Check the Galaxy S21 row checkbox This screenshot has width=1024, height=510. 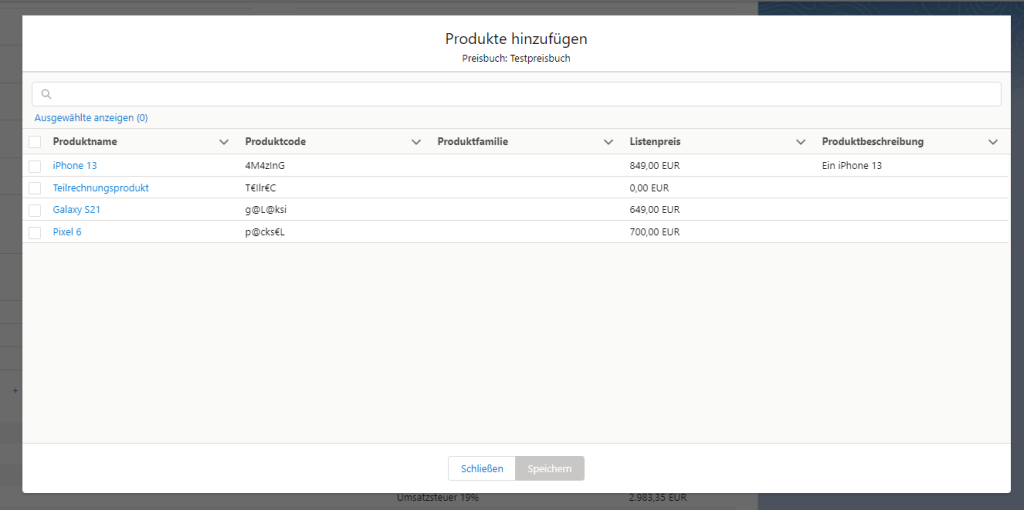(x=35, y=210)
